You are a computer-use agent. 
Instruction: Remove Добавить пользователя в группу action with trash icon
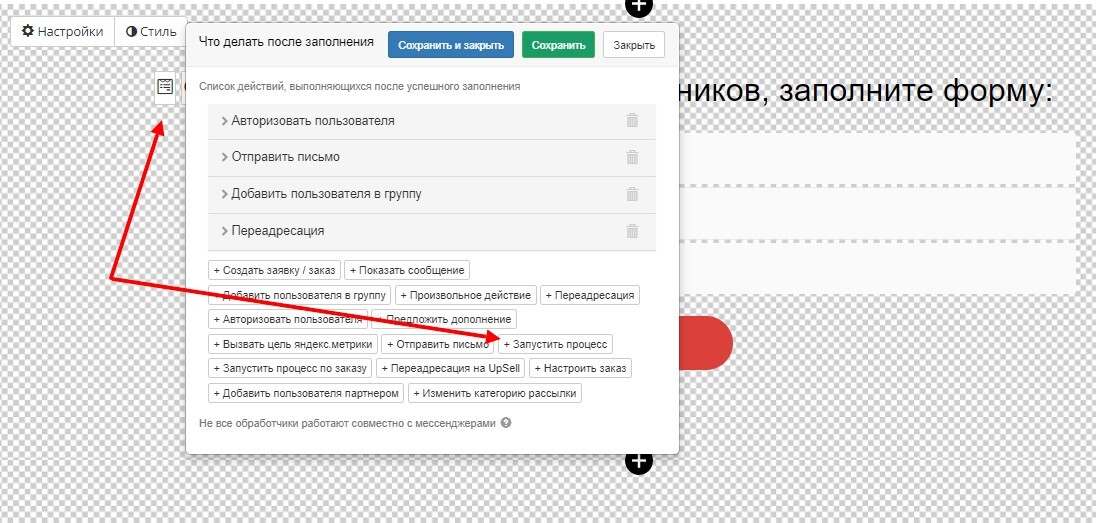pos(632,194)
